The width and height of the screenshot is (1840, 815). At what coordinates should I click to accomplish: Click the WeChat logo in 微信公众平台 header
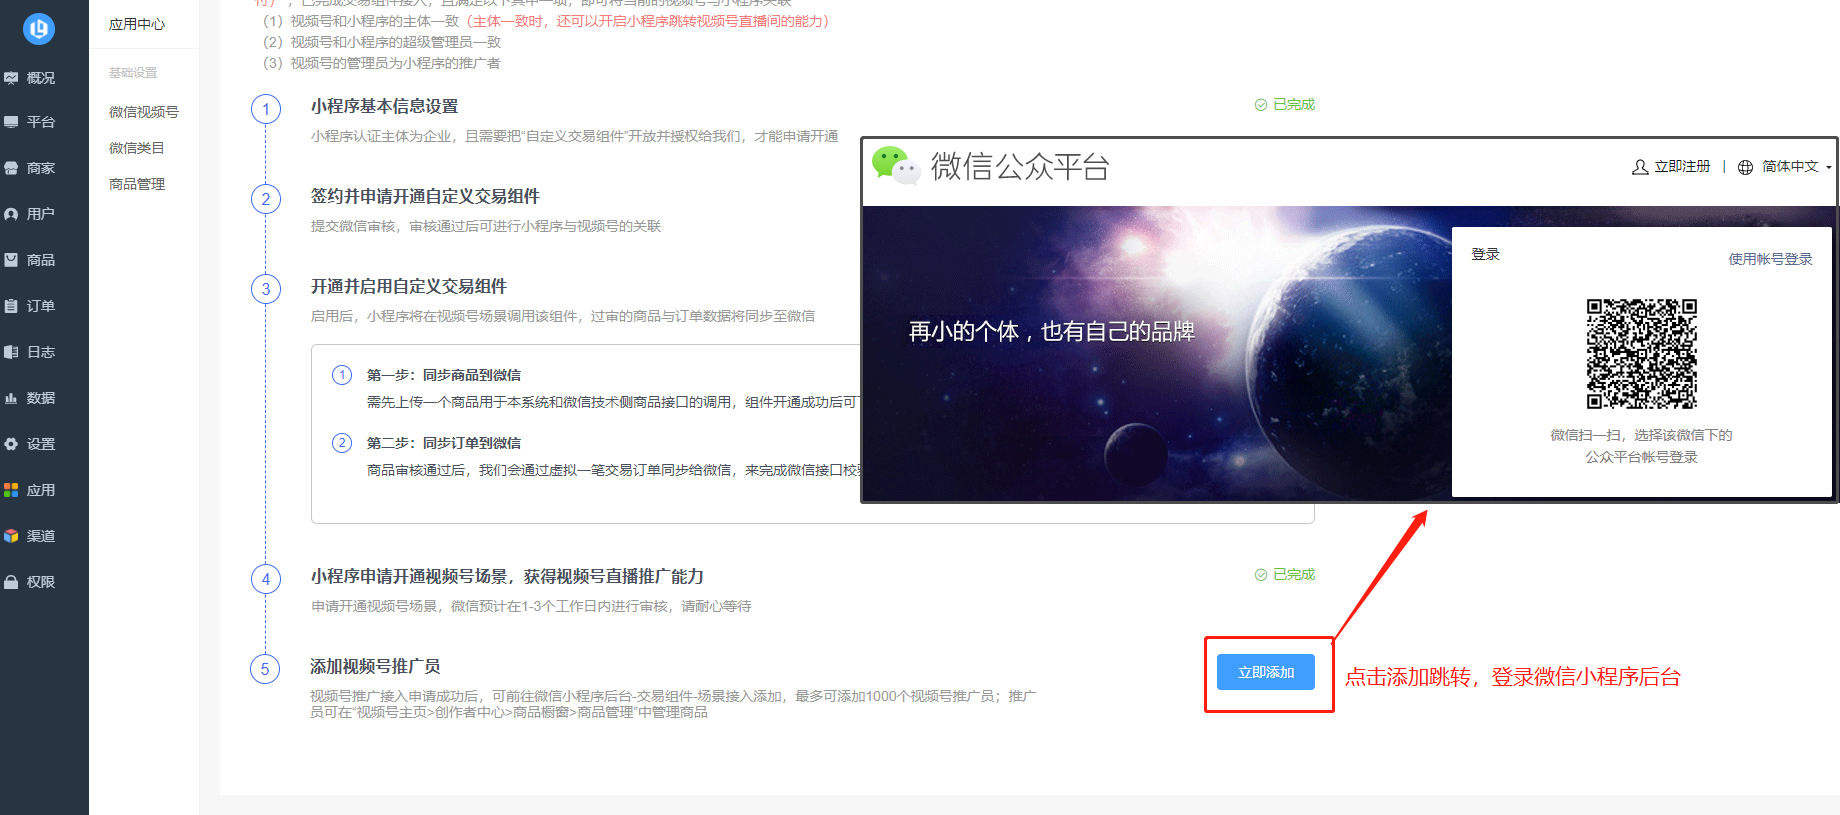[895, 166]
